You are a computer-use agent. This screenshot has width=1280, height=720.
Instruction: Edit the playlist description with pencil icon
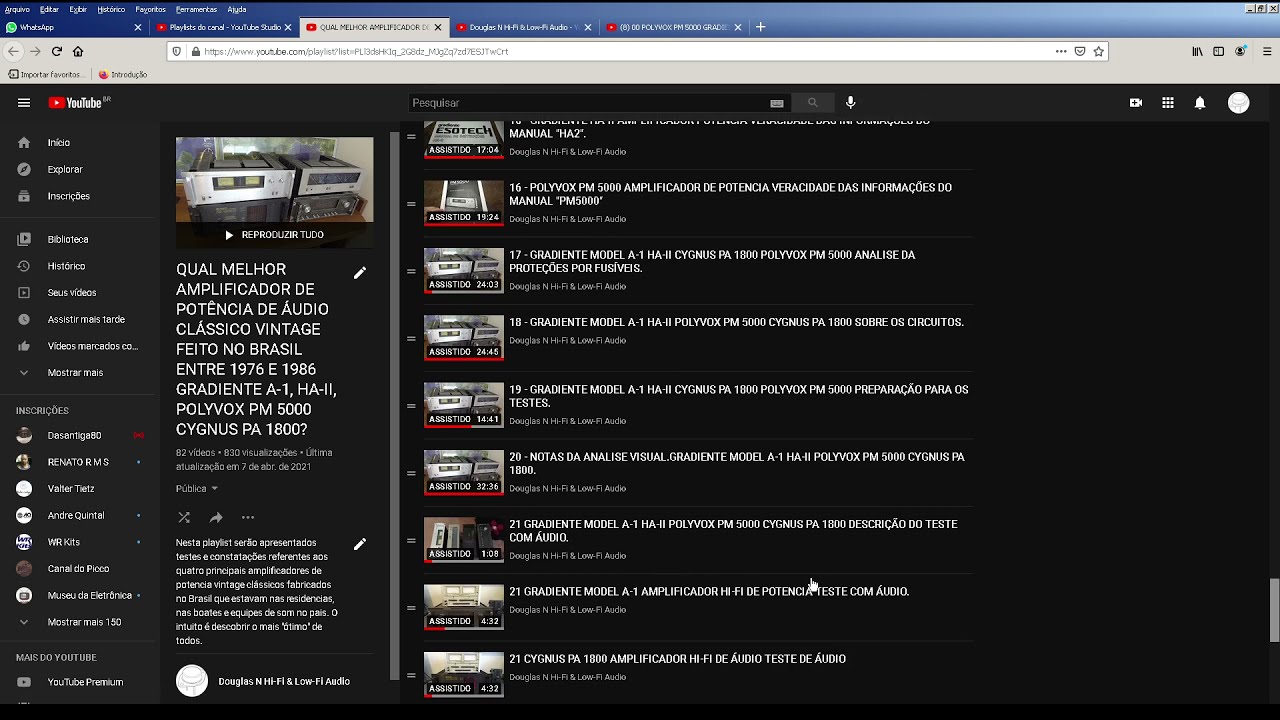click(x=360, y=544)
